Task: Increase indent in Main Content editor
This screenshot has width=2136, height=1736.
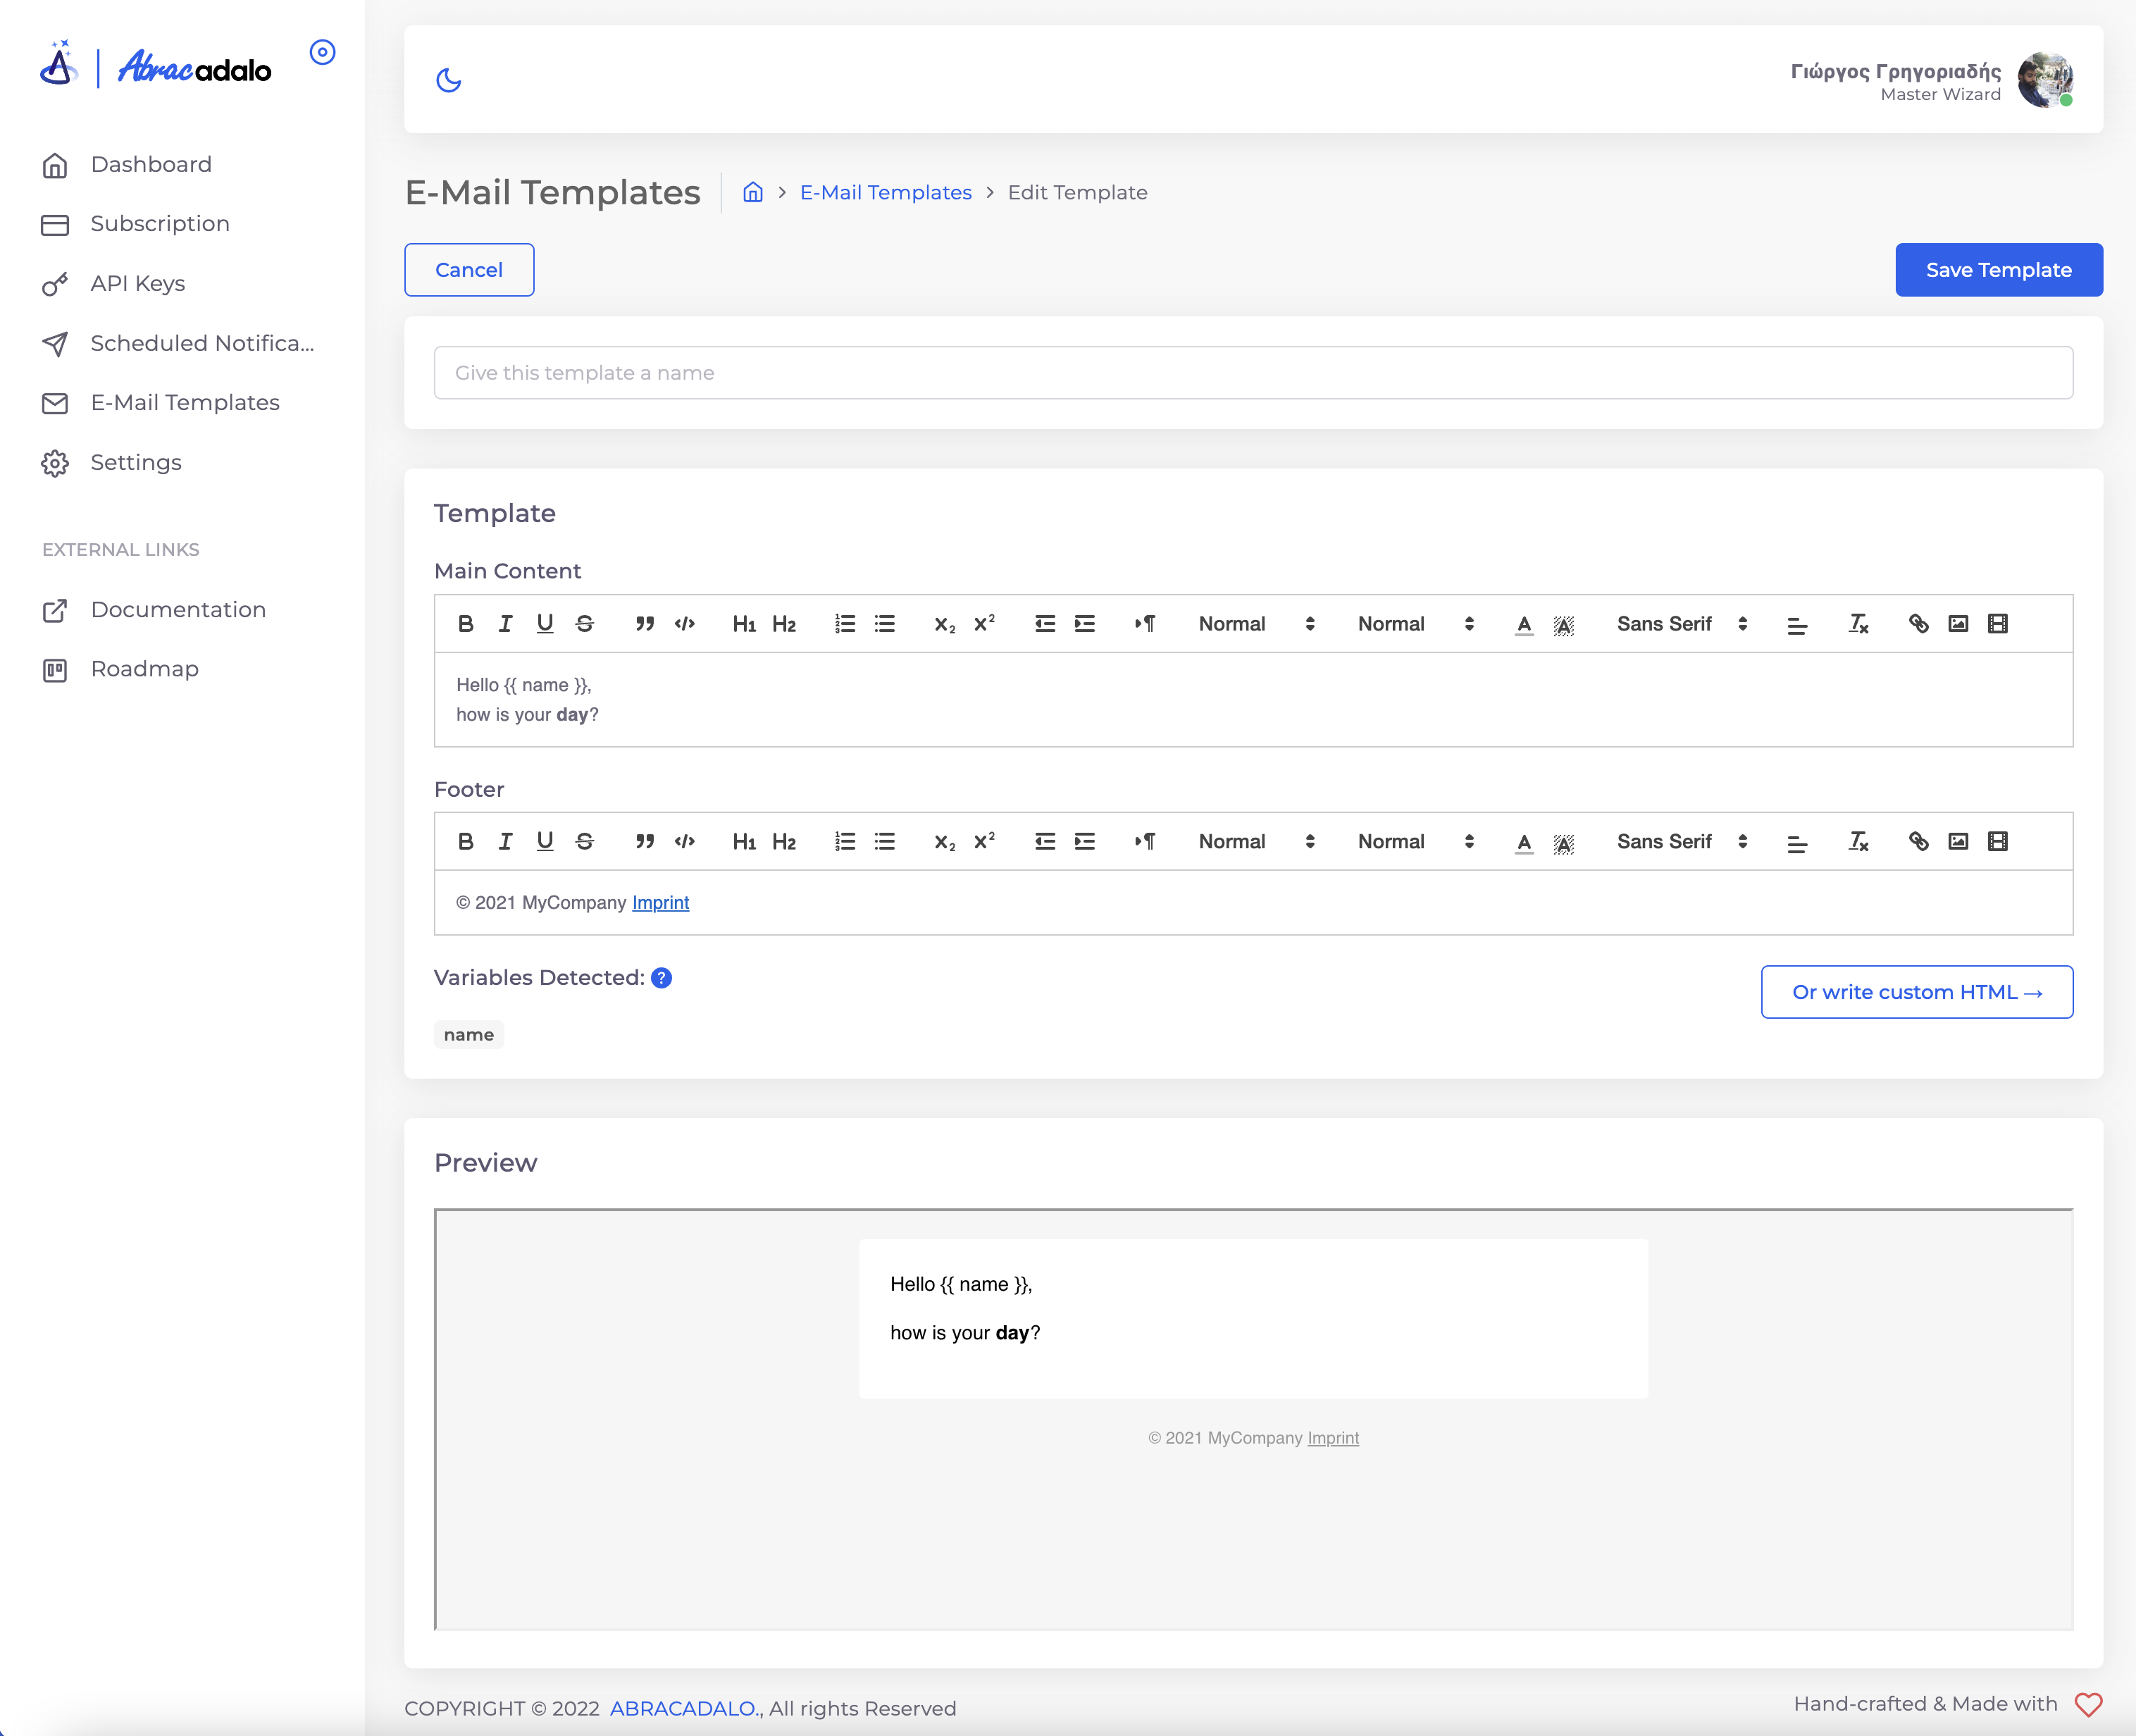Action: [1085, 624]
